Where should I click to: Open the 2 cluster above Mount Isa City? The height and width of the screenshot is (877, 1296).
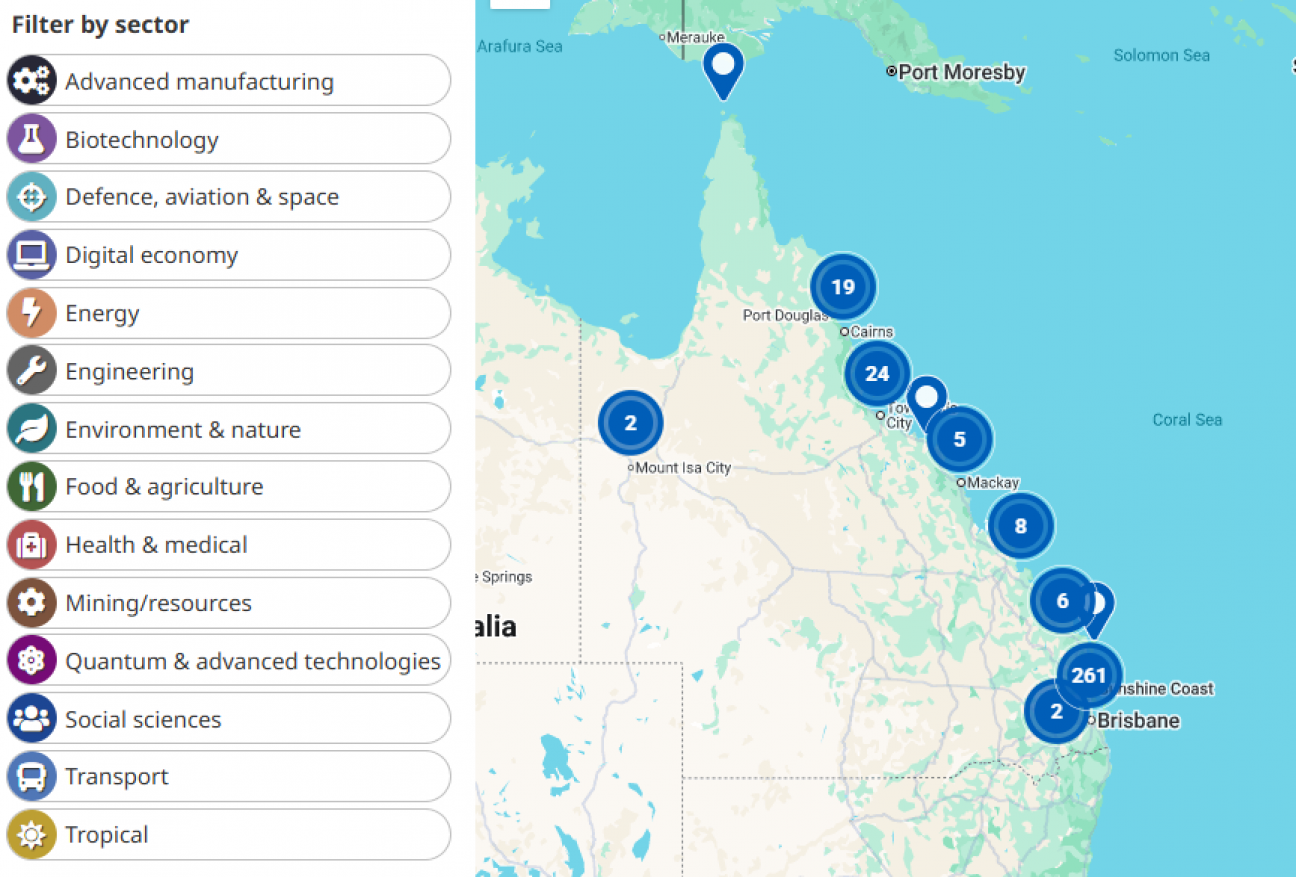(x=630, y=423)
